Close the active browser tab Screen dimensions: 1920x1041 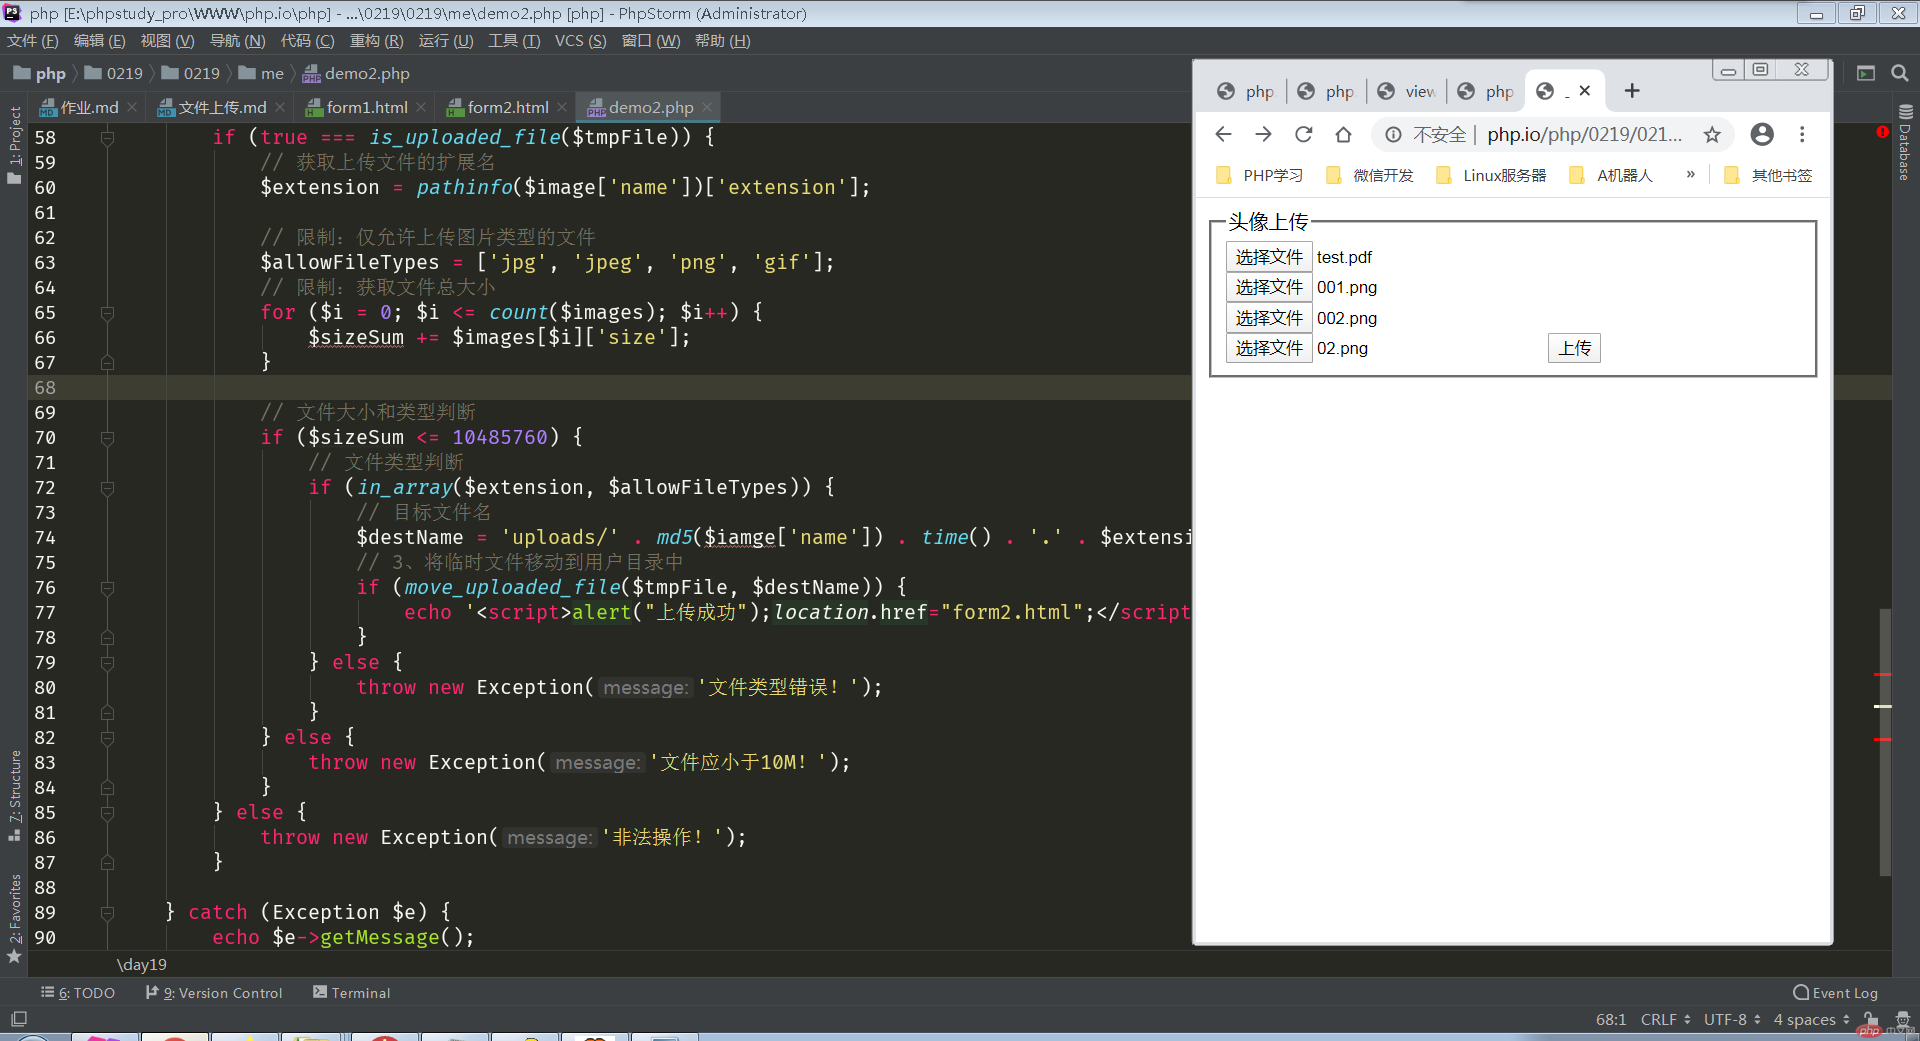tap(1585, 91)
